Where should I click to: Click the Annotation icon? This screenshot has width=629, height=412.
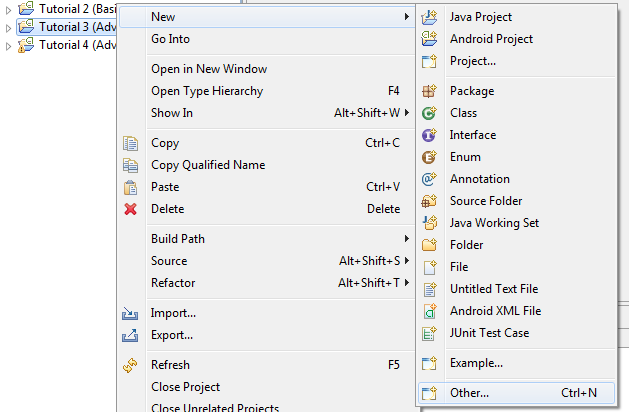(430, 179)
